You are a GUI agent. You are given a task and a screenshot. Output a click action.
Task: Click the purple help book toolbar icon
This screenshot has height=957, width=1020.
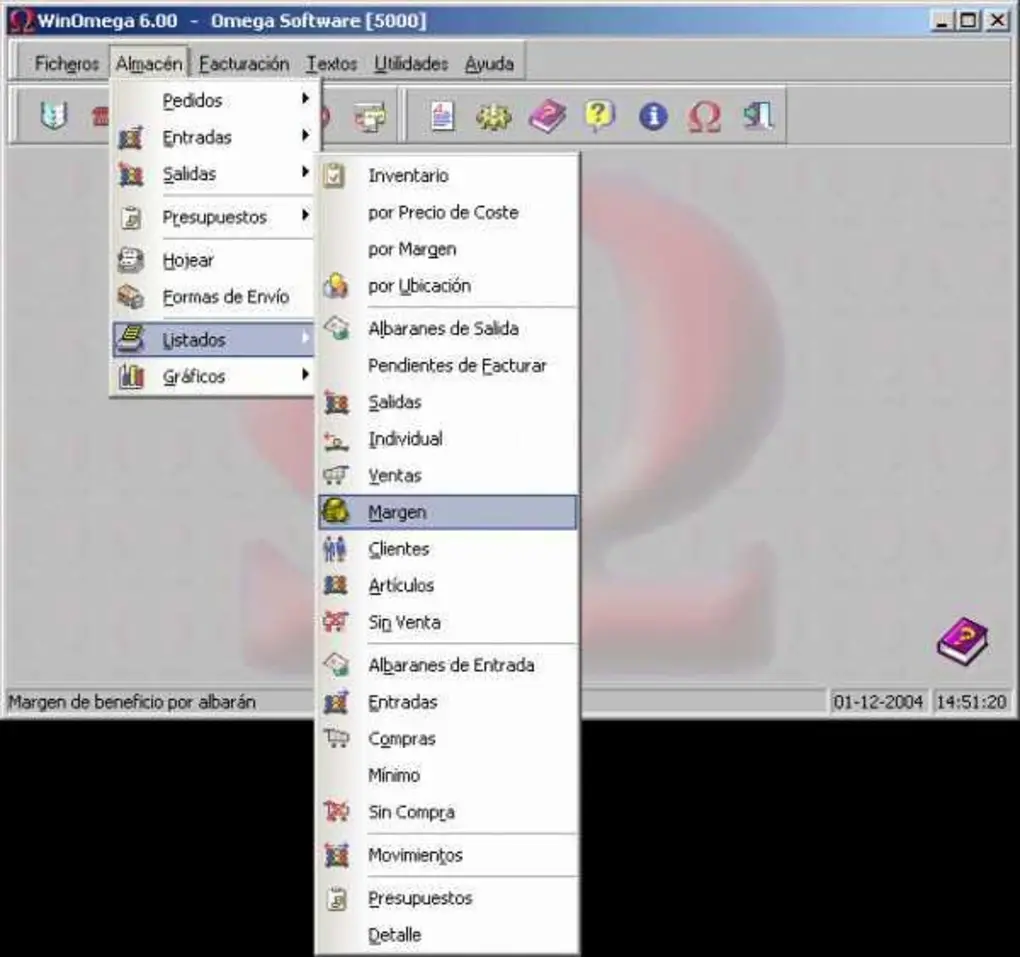546,117
